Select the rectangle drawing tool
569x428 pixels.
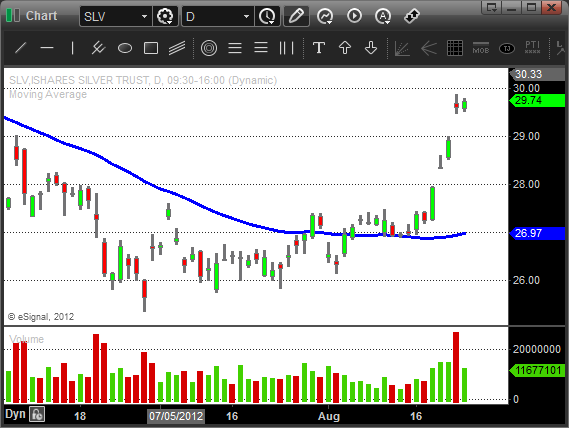pyautogui.click(x=151, y=48)
